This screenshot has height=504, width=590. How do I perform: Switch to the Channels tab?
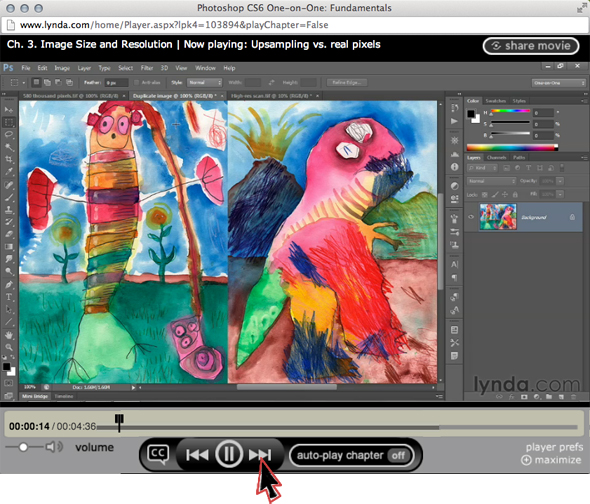coord(496,157)
